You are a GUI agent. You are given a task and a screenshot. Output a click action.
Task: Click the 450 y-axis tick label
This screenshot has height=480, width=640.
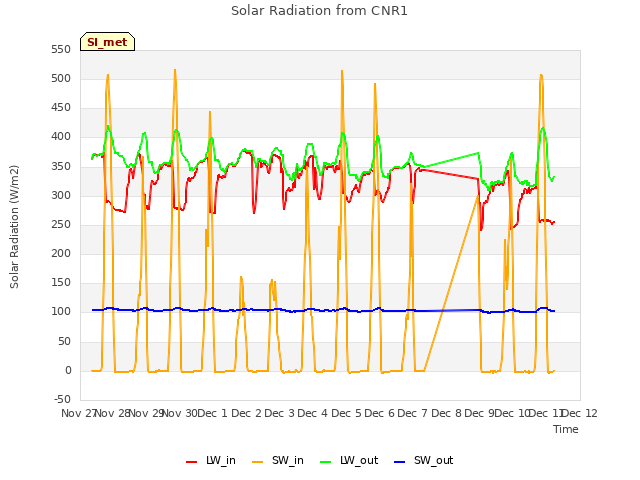coord(61,108)
